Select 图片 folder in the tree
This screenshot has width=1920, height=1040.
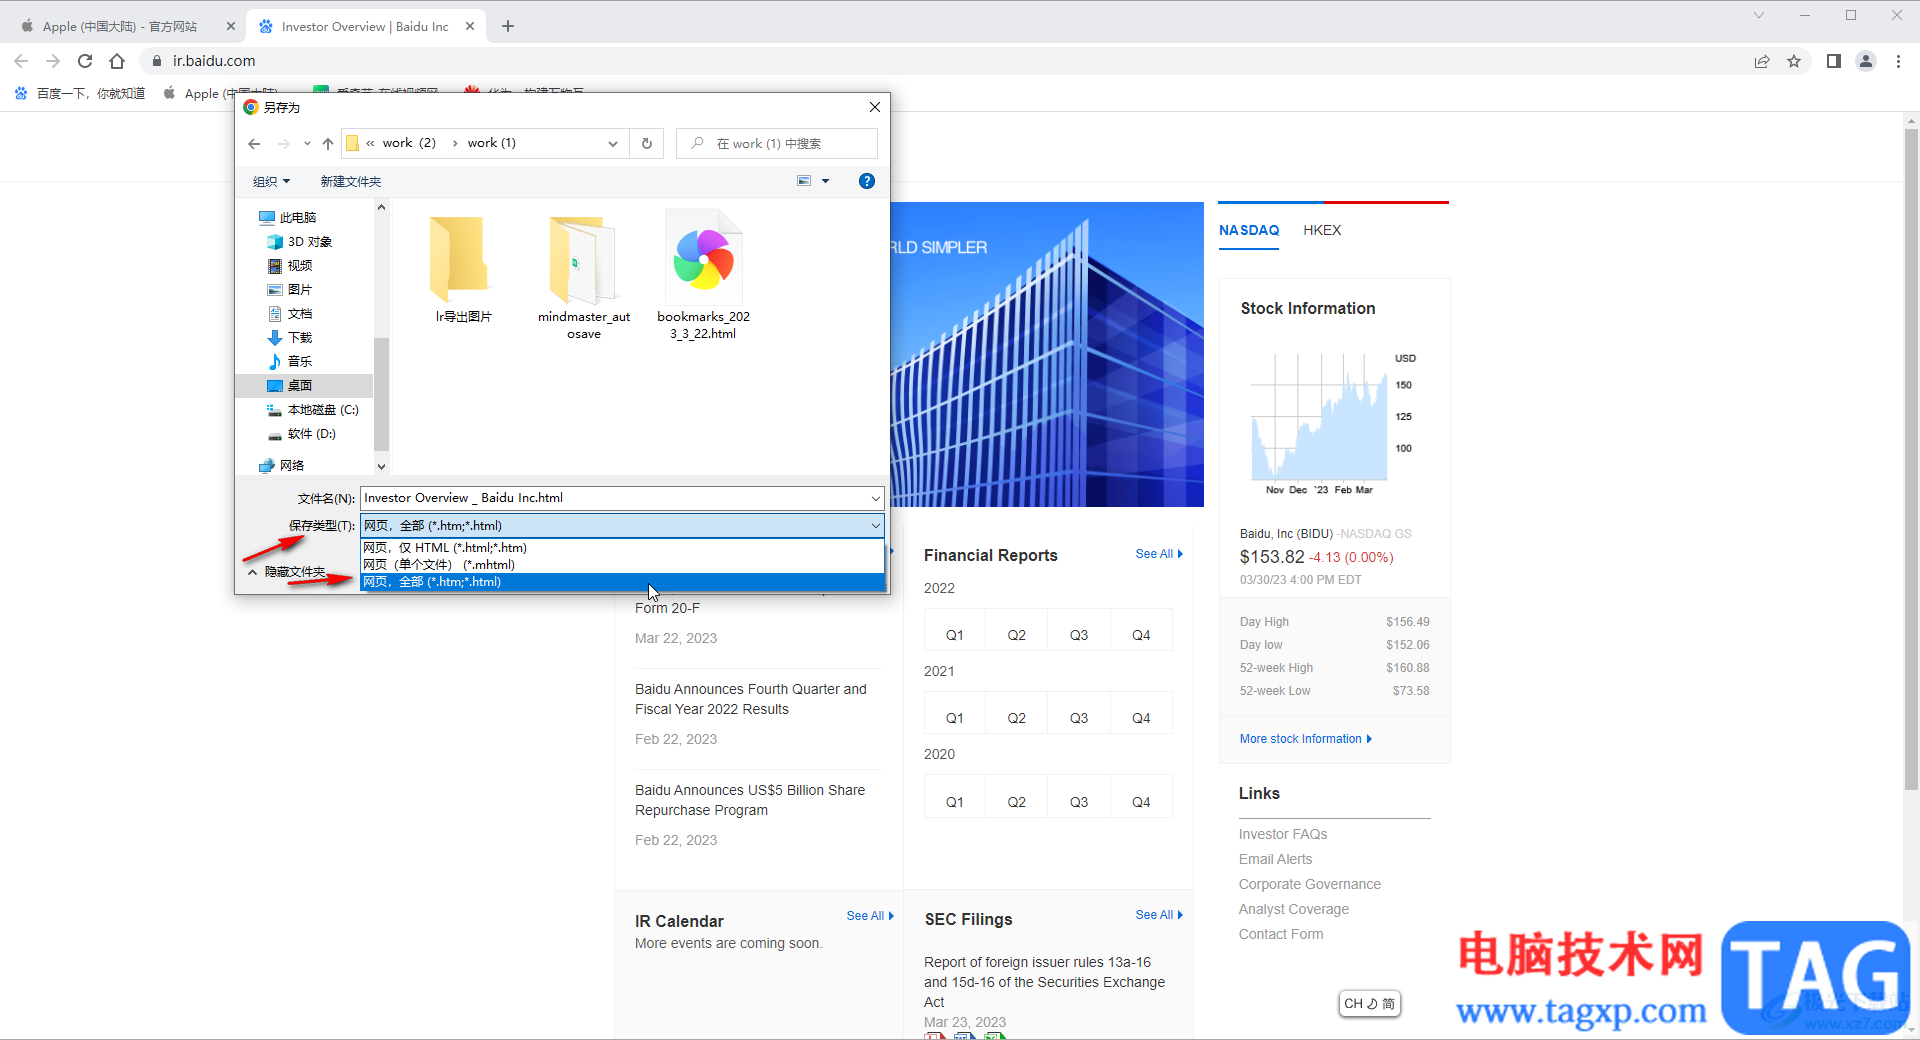coord(299,290)
